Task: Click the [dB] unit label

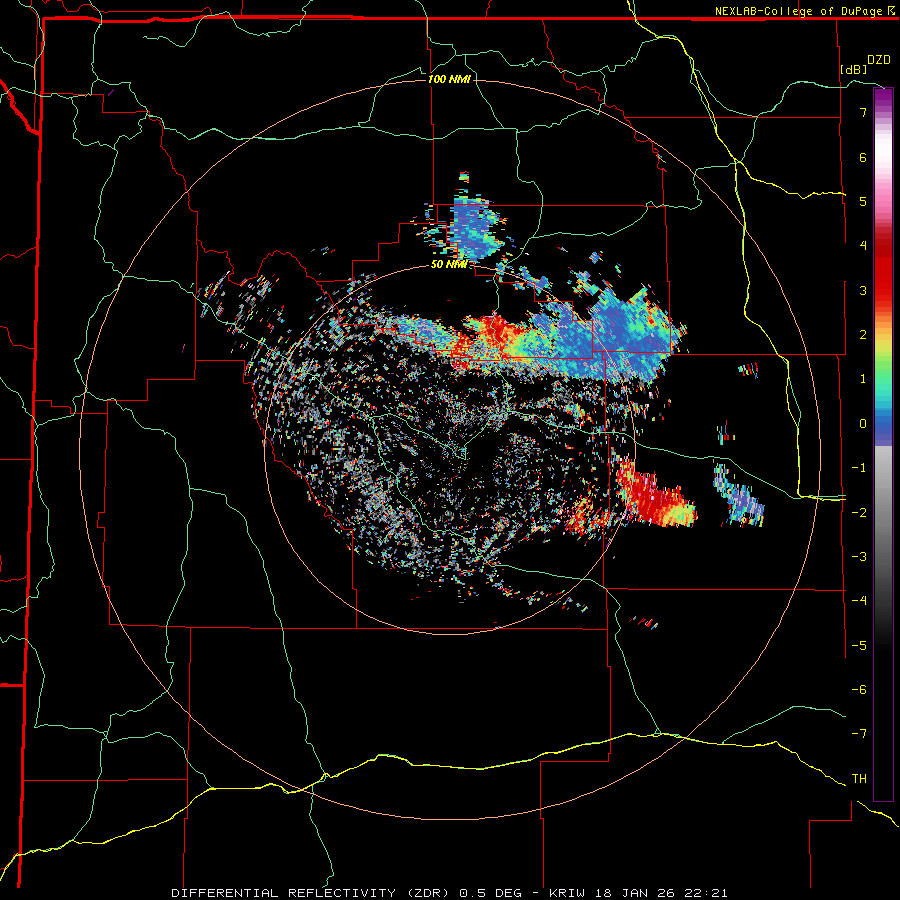Action: 854,69
